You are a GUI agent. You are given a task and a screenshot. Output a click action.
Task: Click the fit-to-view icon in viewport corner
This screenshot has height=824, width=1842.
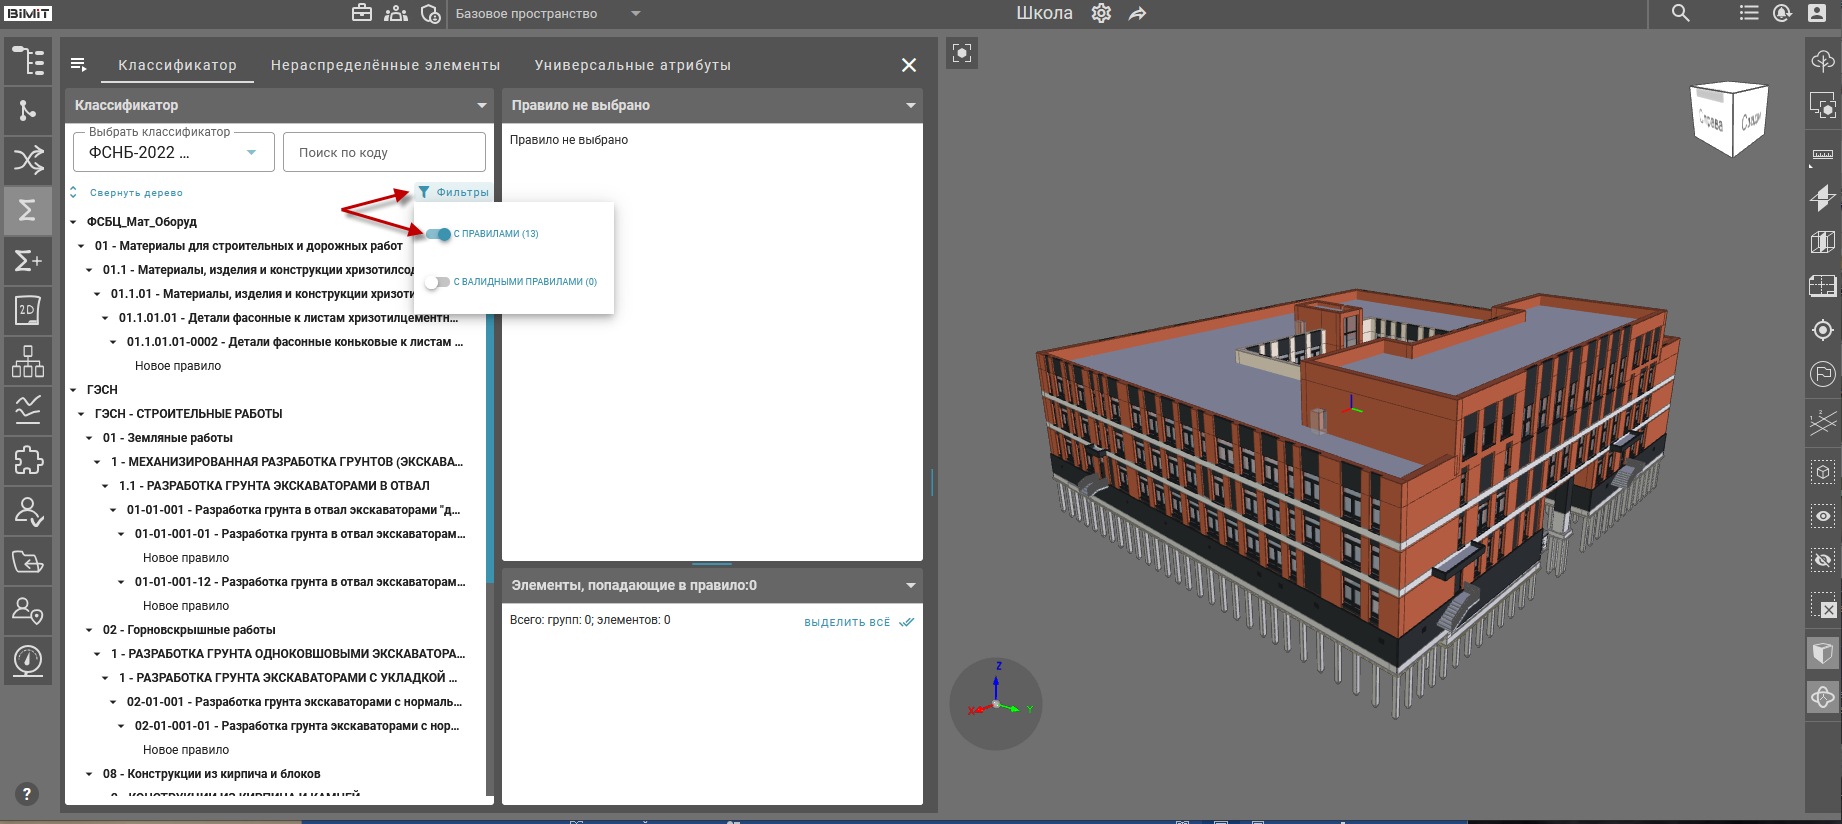tap(962, 53)
